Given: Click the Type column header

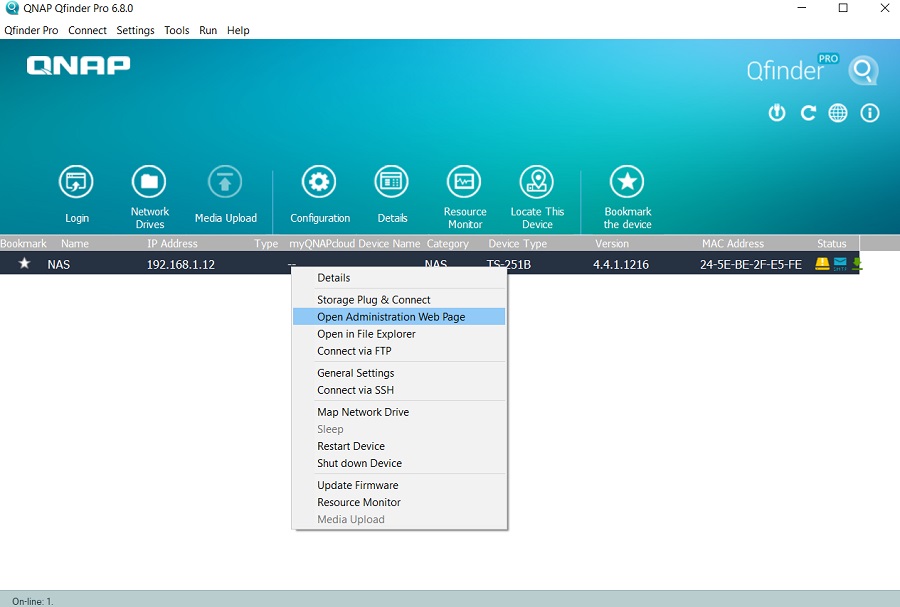Looking at the screenshot, I should coord(266,243).
